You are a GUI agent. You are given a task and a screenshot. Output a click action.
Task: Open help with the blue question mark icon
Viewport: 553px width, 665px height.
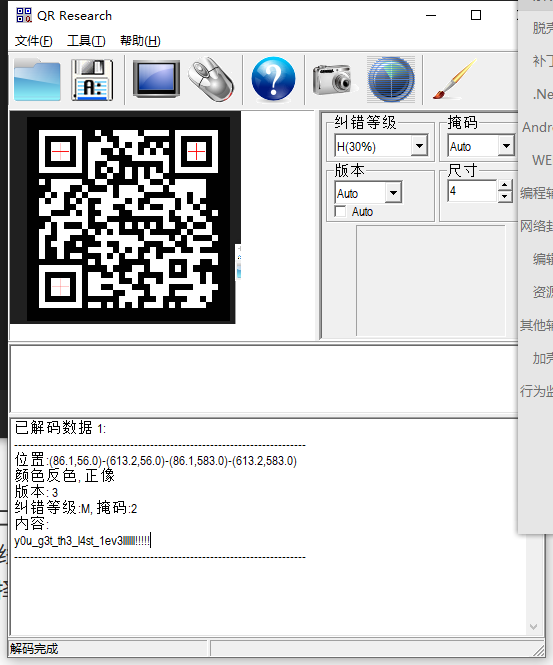tap(273, 79)
